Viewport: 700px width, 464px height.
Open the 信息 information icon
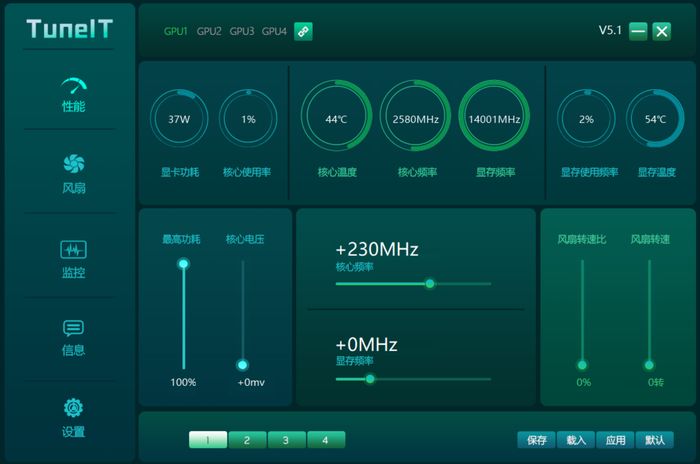(74, 328)
